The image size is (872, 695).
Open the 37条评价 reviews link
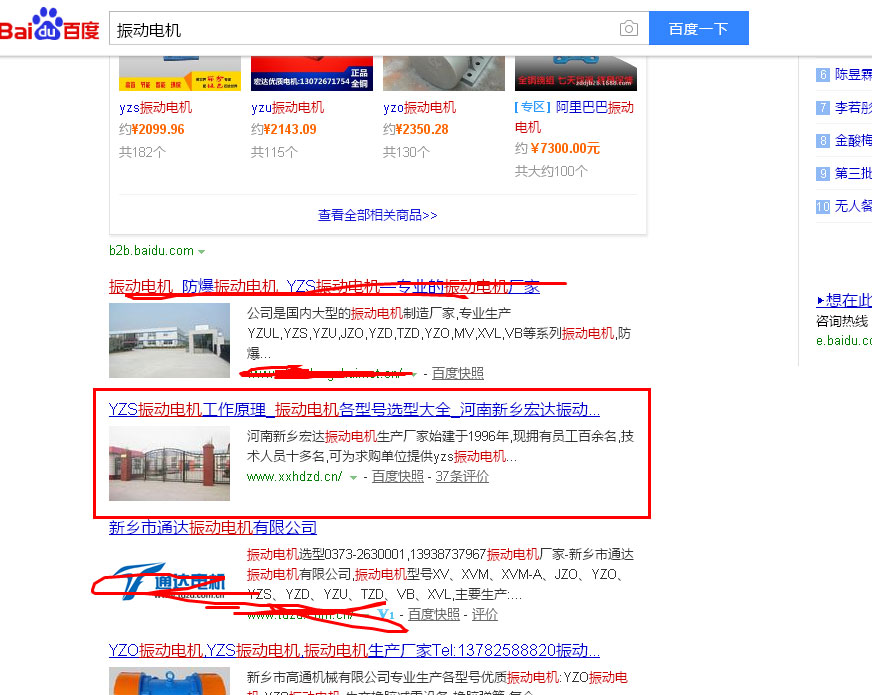[462, 477]
